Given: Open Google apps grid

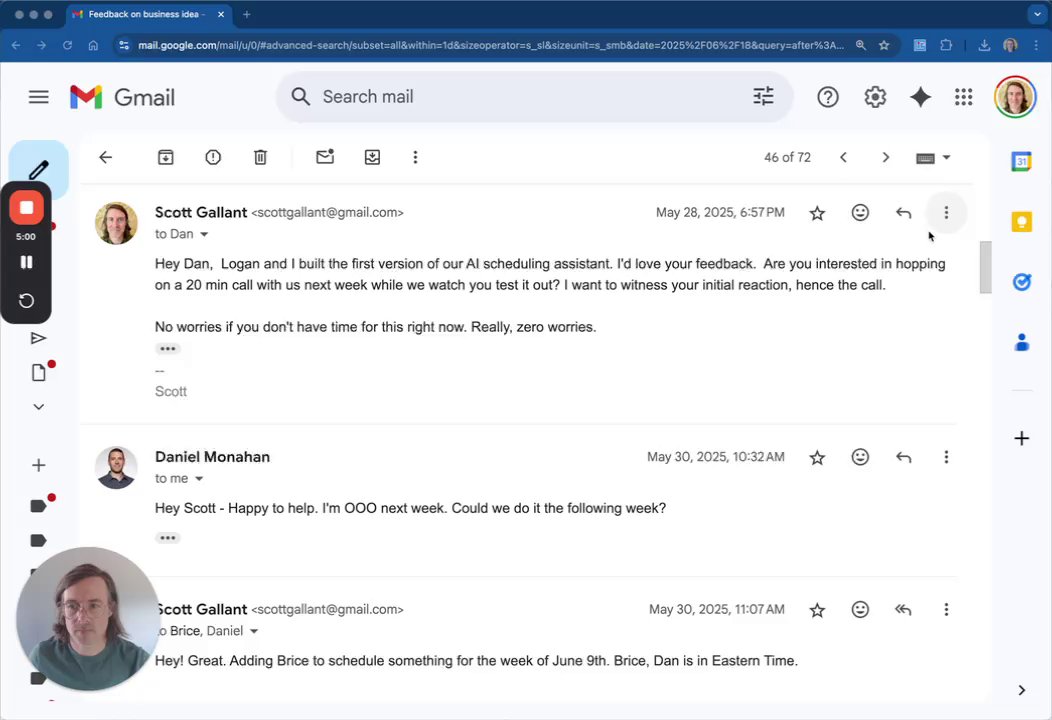Looking at the screenshot, I should coord(963,97).
